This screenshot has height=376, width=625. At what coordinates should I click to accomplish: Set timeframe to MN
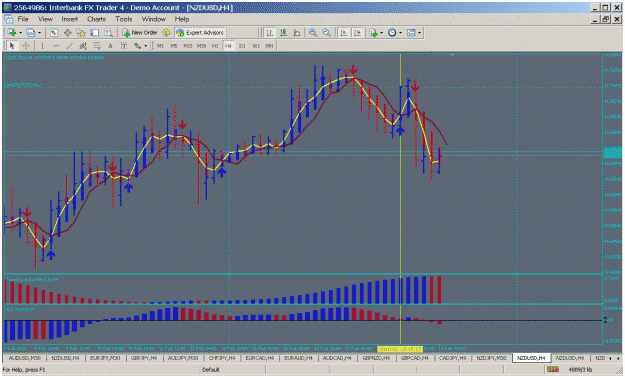[x=269, y=46]
